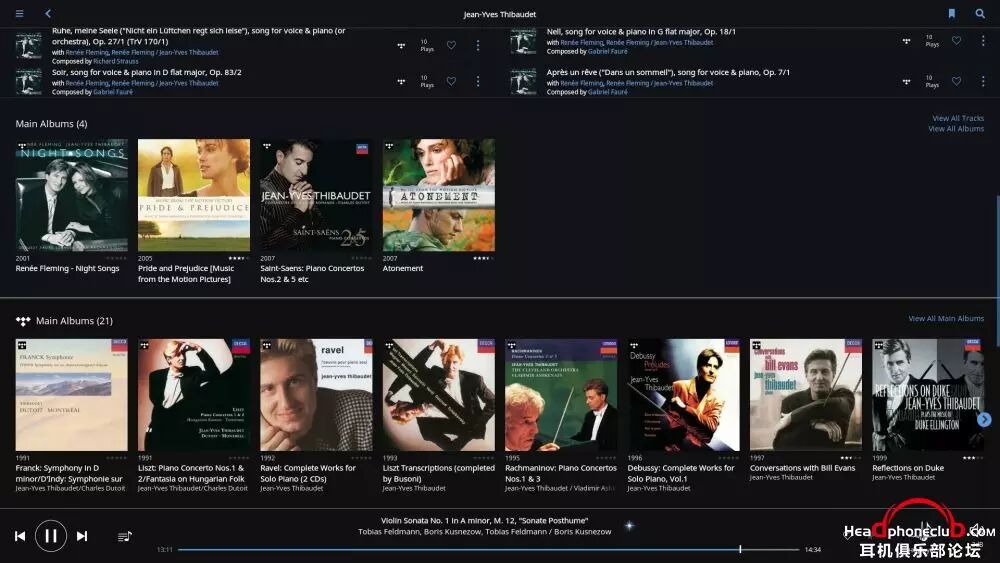Click the playback seek bar
This screenshot has height=563, width=1000.
(x=488, y=549)
